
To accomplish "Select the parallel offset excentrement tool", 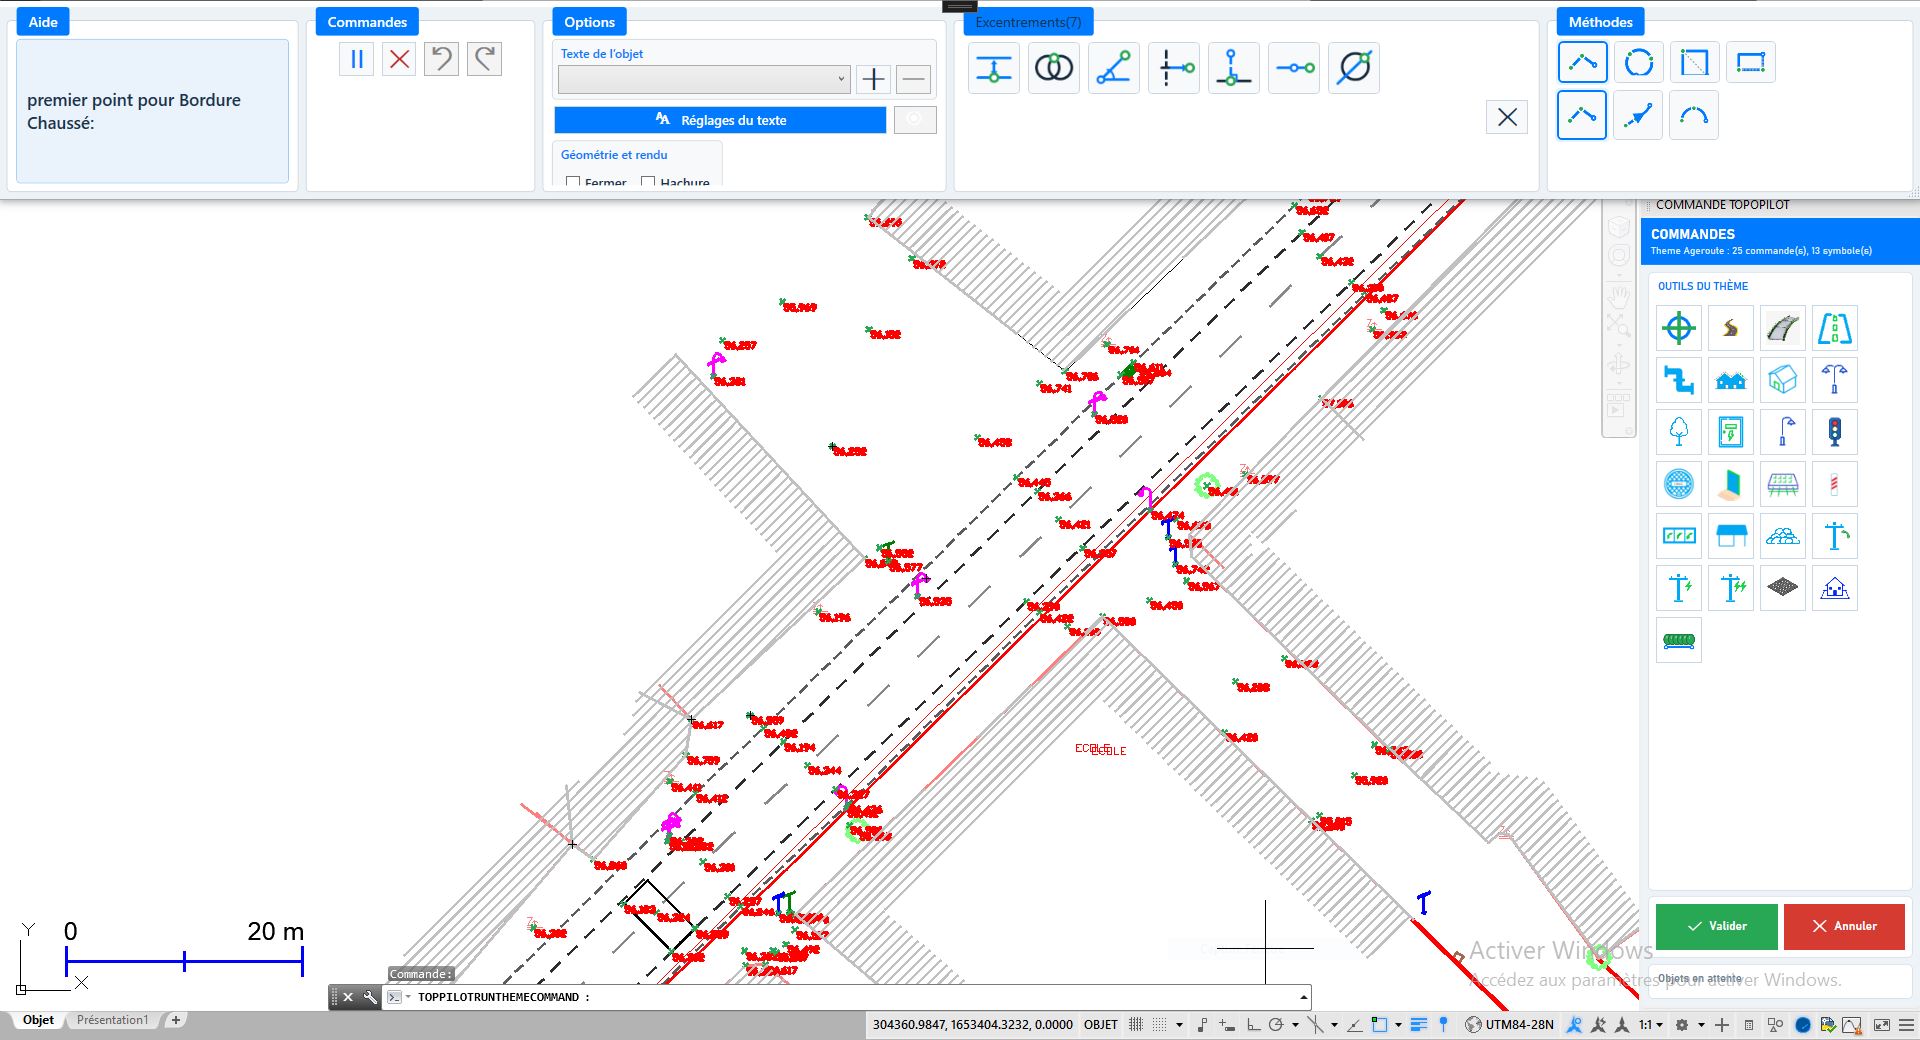I will click(994, 68).
